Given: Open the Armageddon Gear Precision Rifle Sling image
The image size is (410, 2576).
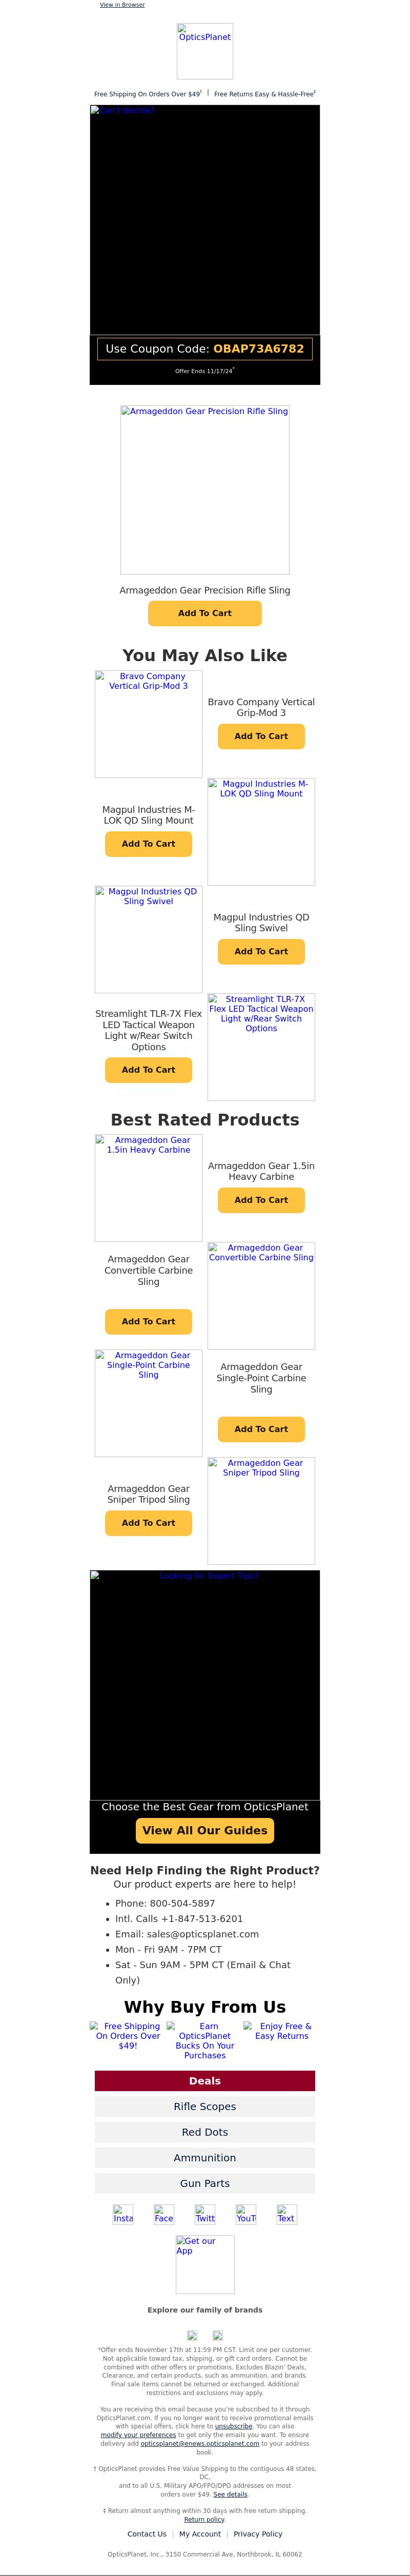Looking at the screenshot, I should [x=205, y=490].
